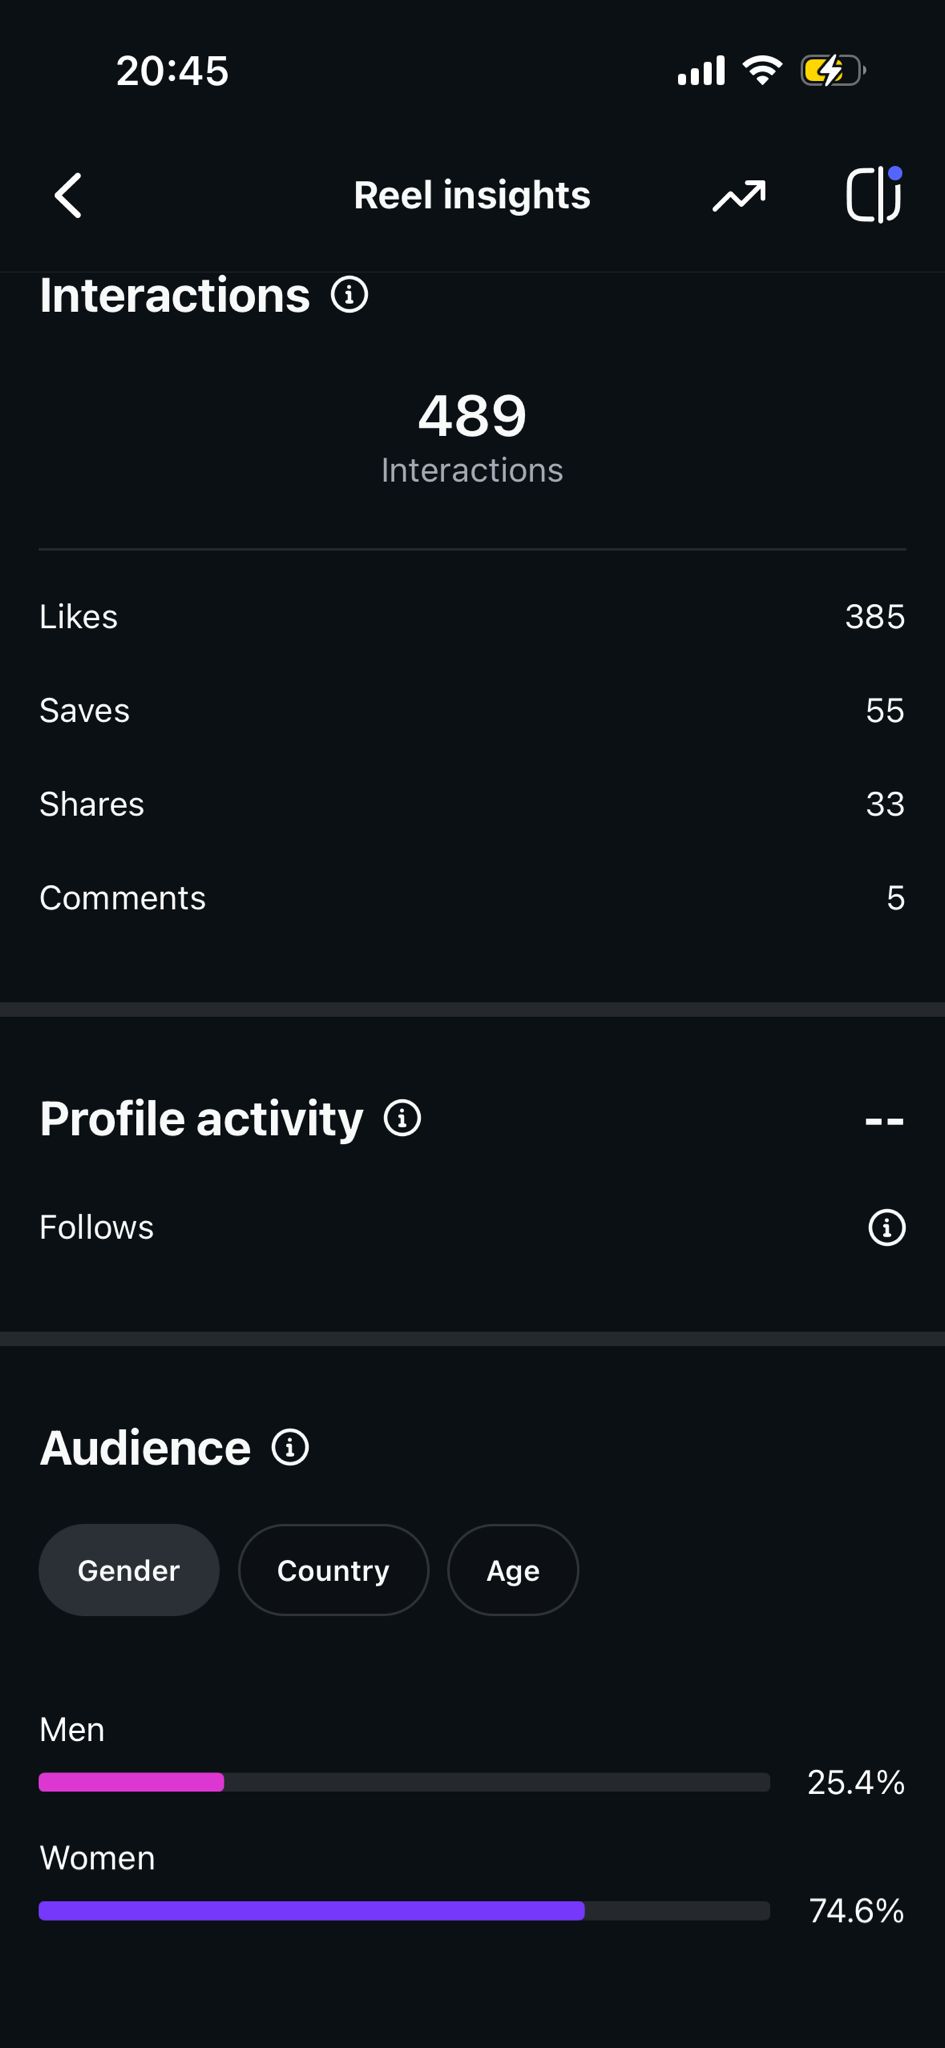This screenshot has width=945, height=2048.
Task: Tap the Men percentage bar
Action: pyautogui.click(x=404, y=1781)
